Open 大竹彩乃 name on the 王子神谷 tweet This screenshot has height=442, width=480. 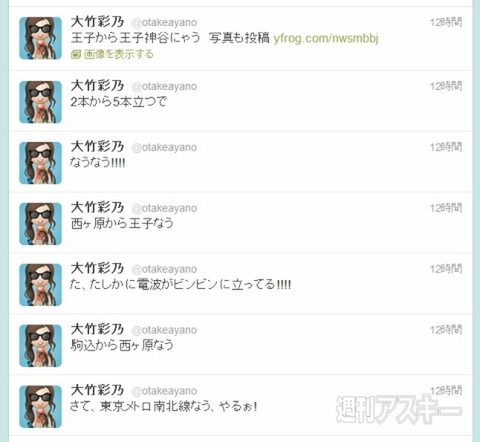tap(97, 22)
